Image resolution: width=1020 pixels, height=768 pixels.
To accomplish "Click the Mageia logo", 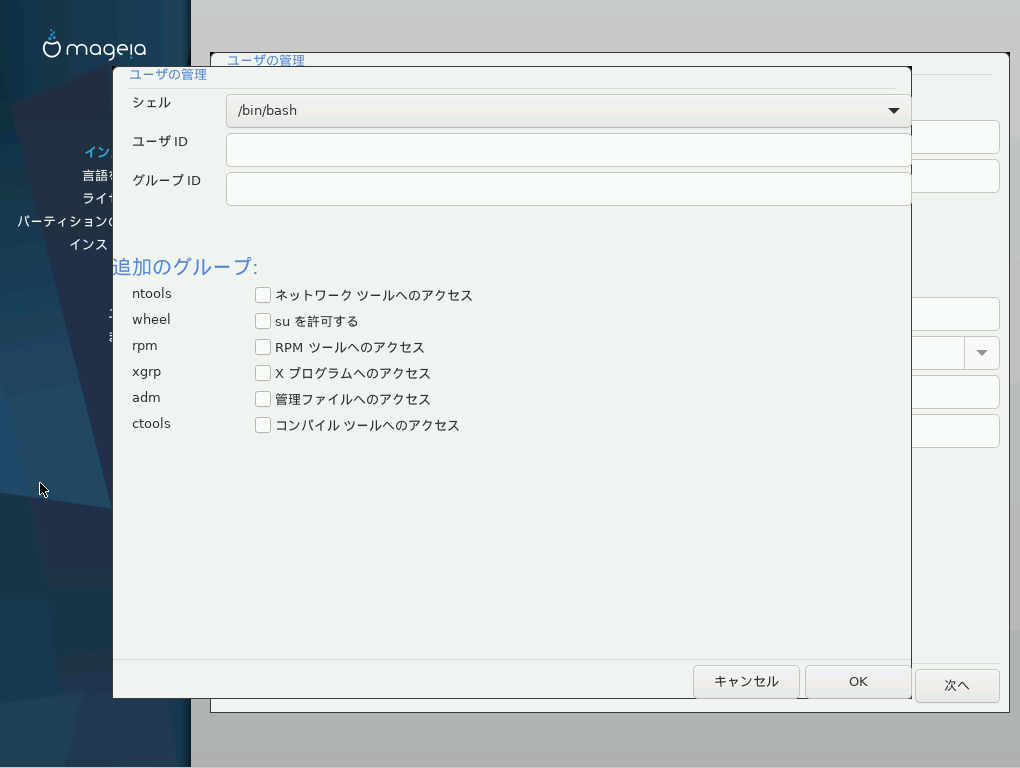I will point(94,46).
